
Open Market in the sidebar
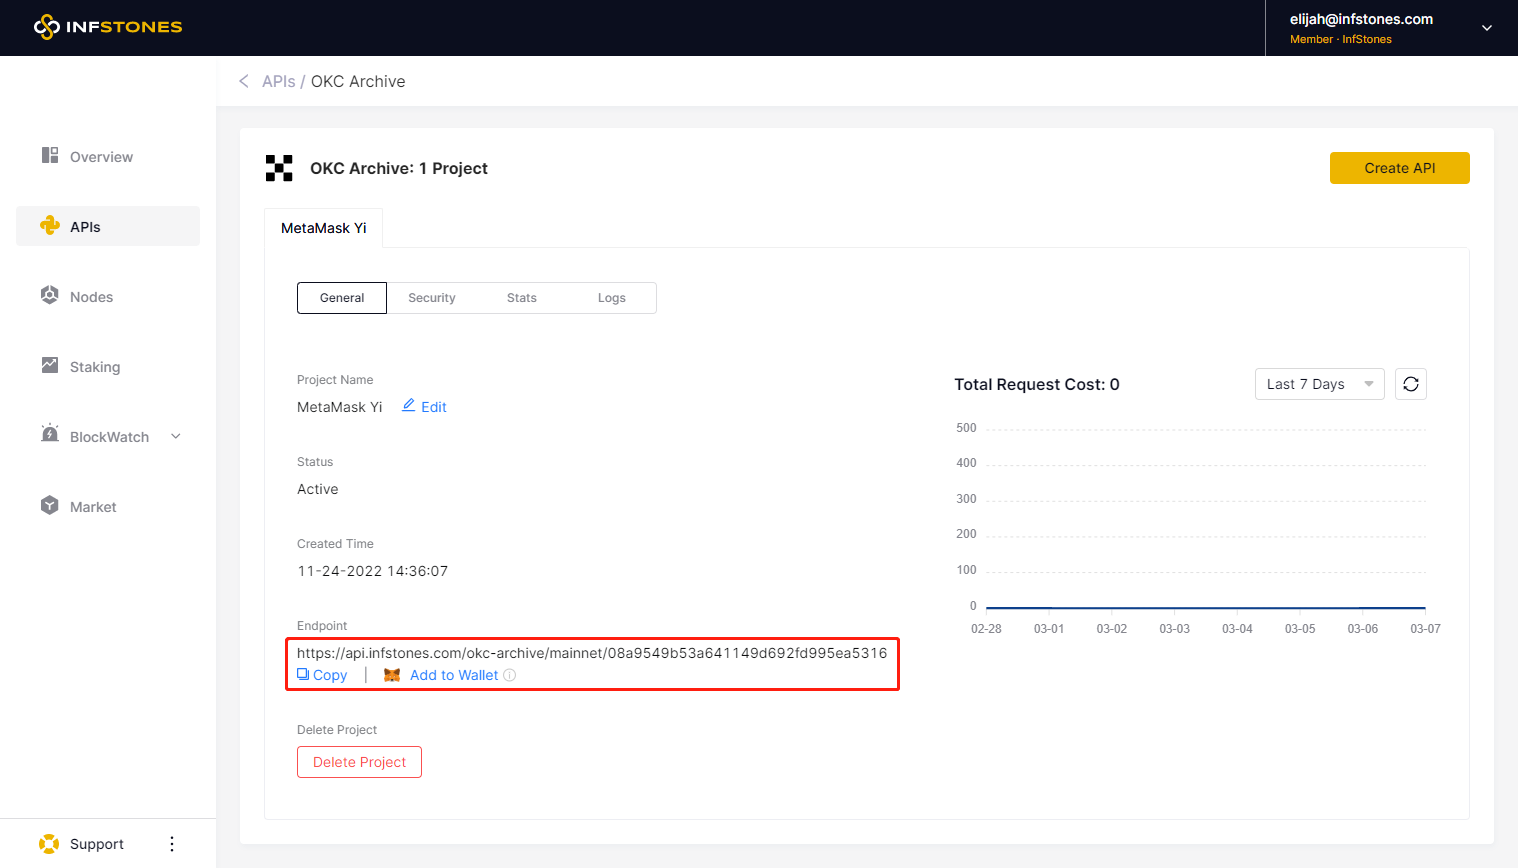point(108,506)
